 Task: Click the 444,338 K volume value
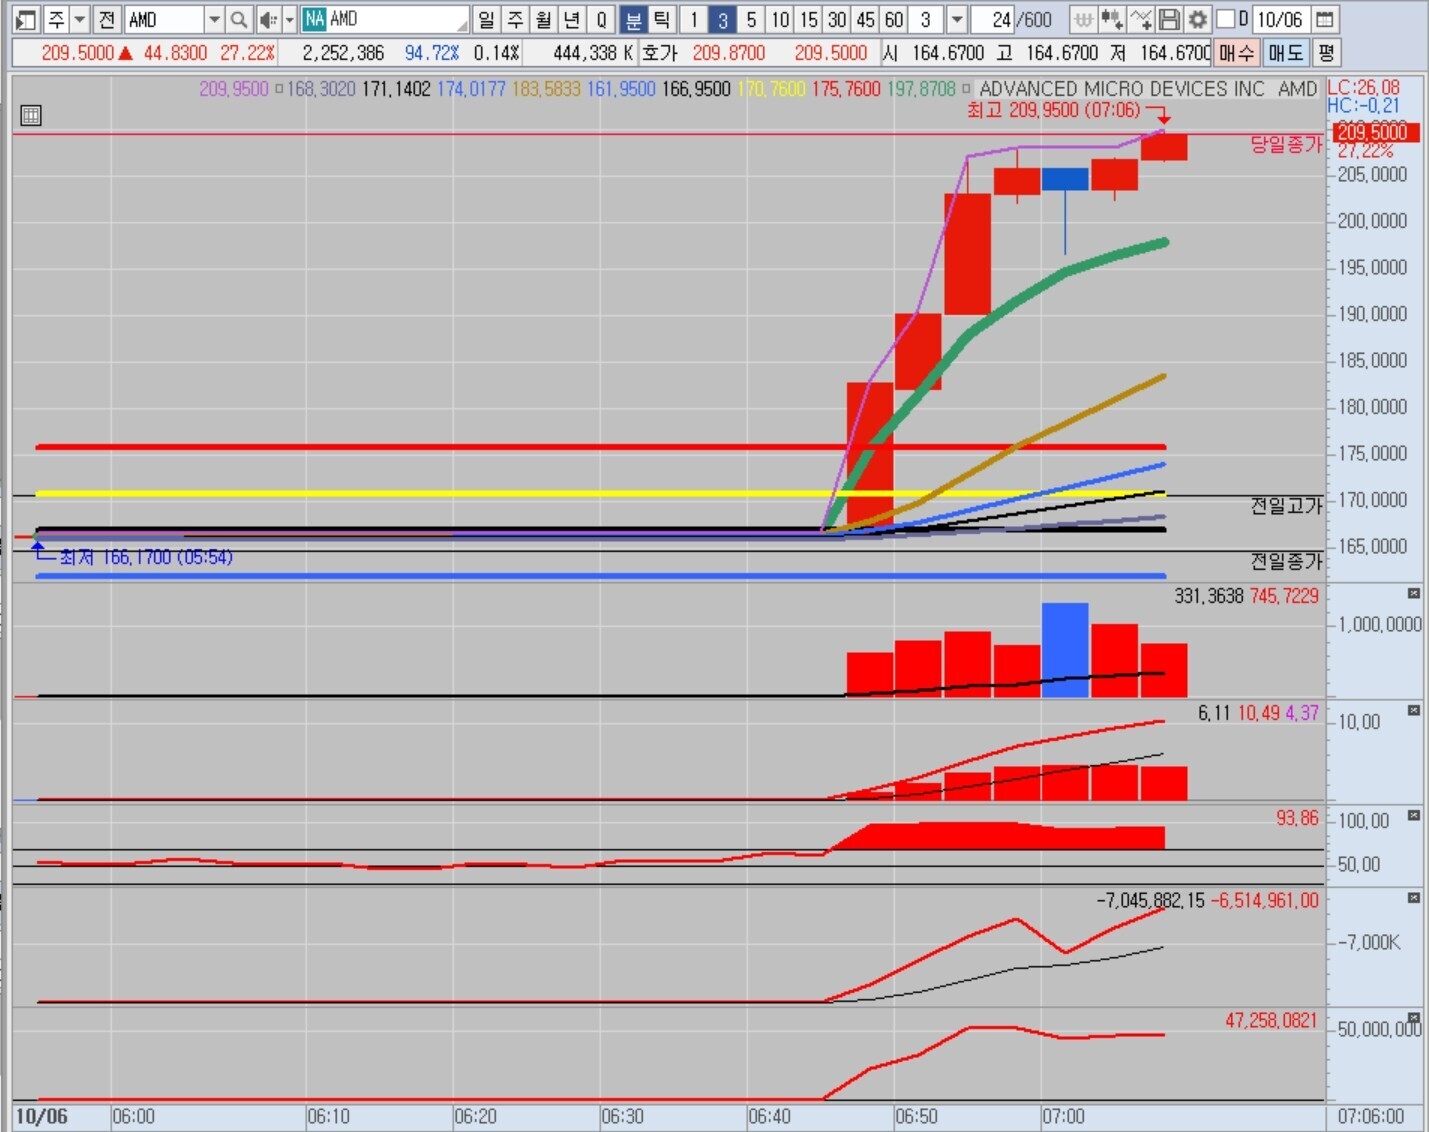click(594, 53)
